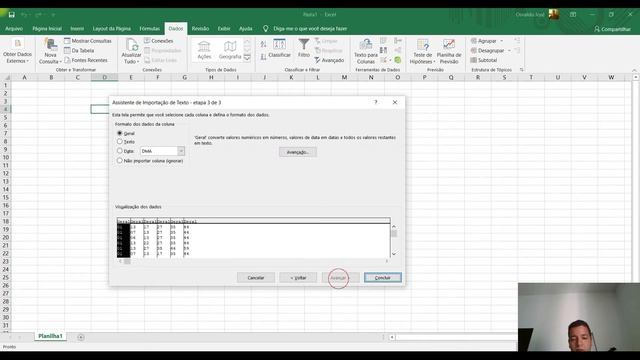Viewport: 640px width, 360px height.
Task: Click the Undo icon in quick access
Action: tap(24, 15)
